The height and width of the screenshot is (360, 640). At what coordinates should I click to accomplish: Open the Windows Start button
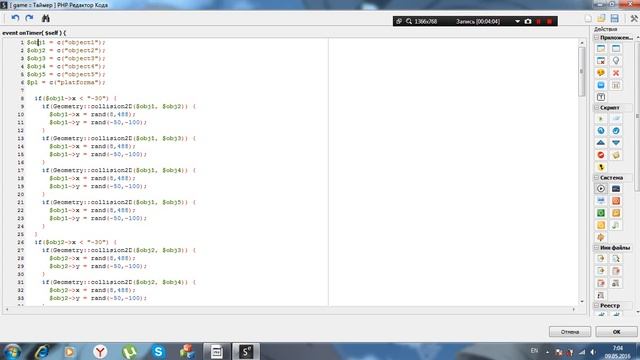pos(12,351)
